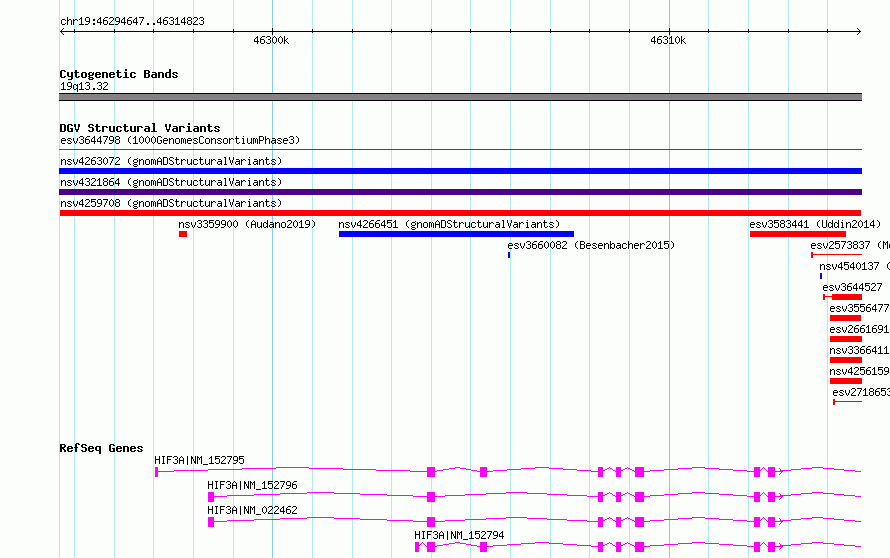890x558 pixels.
Task: Select the RefSeq Genes track title
Action: pos(102,448)
